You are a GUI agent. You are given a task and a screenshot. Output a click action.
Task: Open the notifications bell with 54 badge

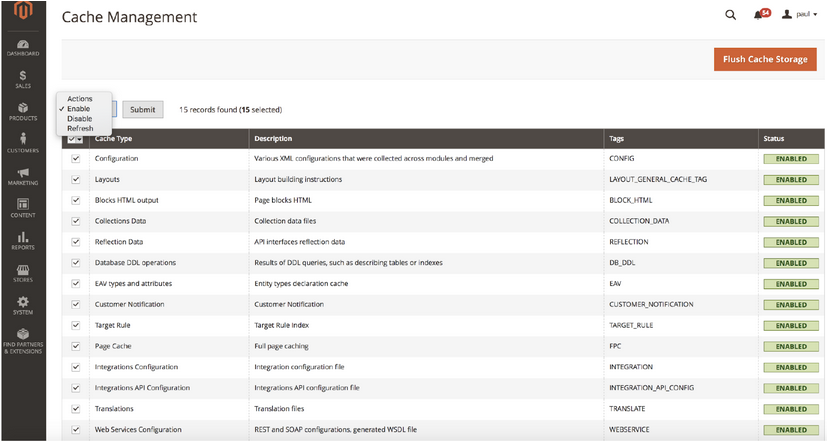762,14
